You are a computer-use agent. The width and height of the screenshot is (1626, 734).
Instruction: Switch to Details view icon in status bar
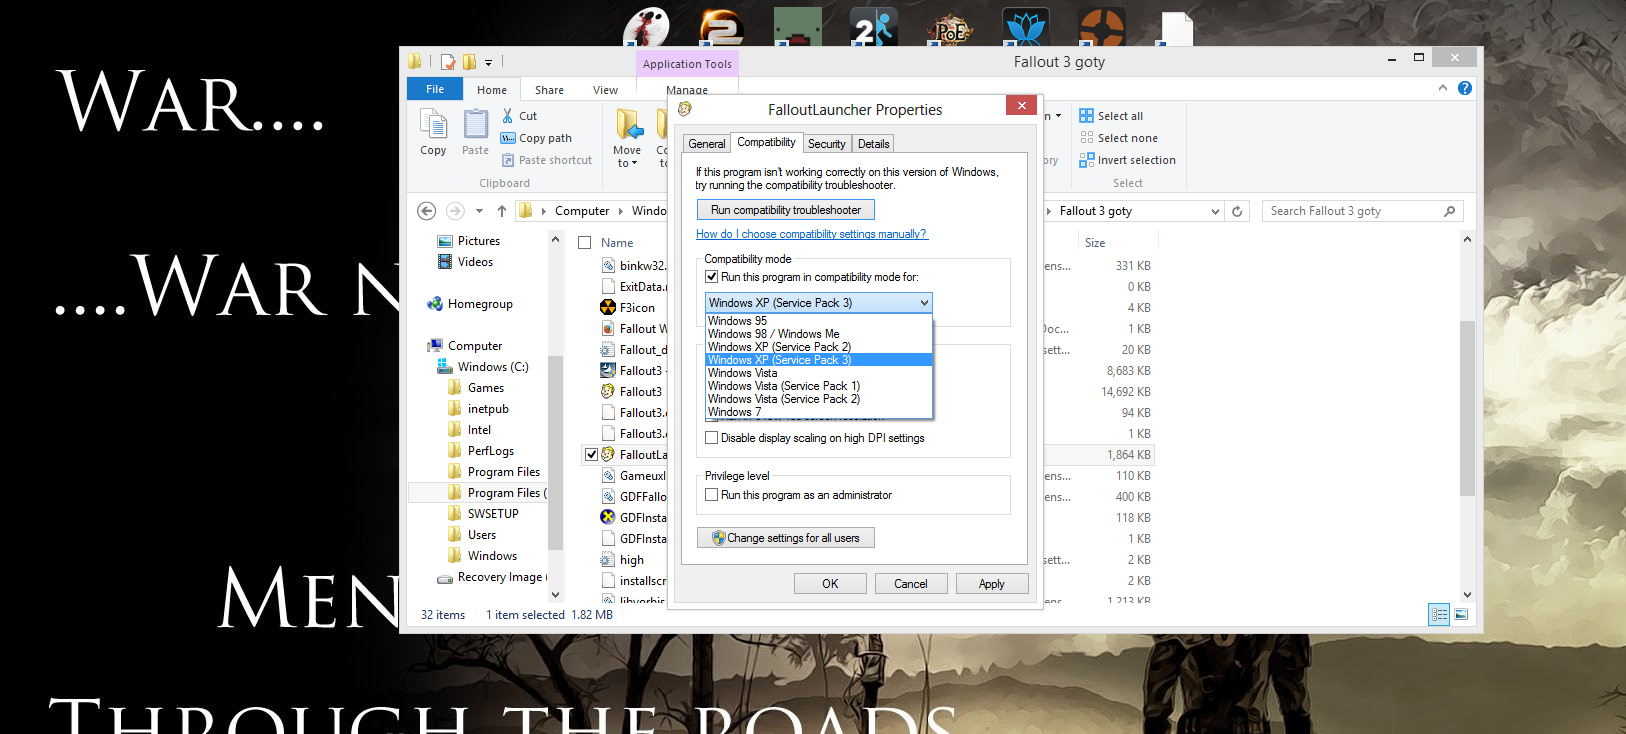1439,614
